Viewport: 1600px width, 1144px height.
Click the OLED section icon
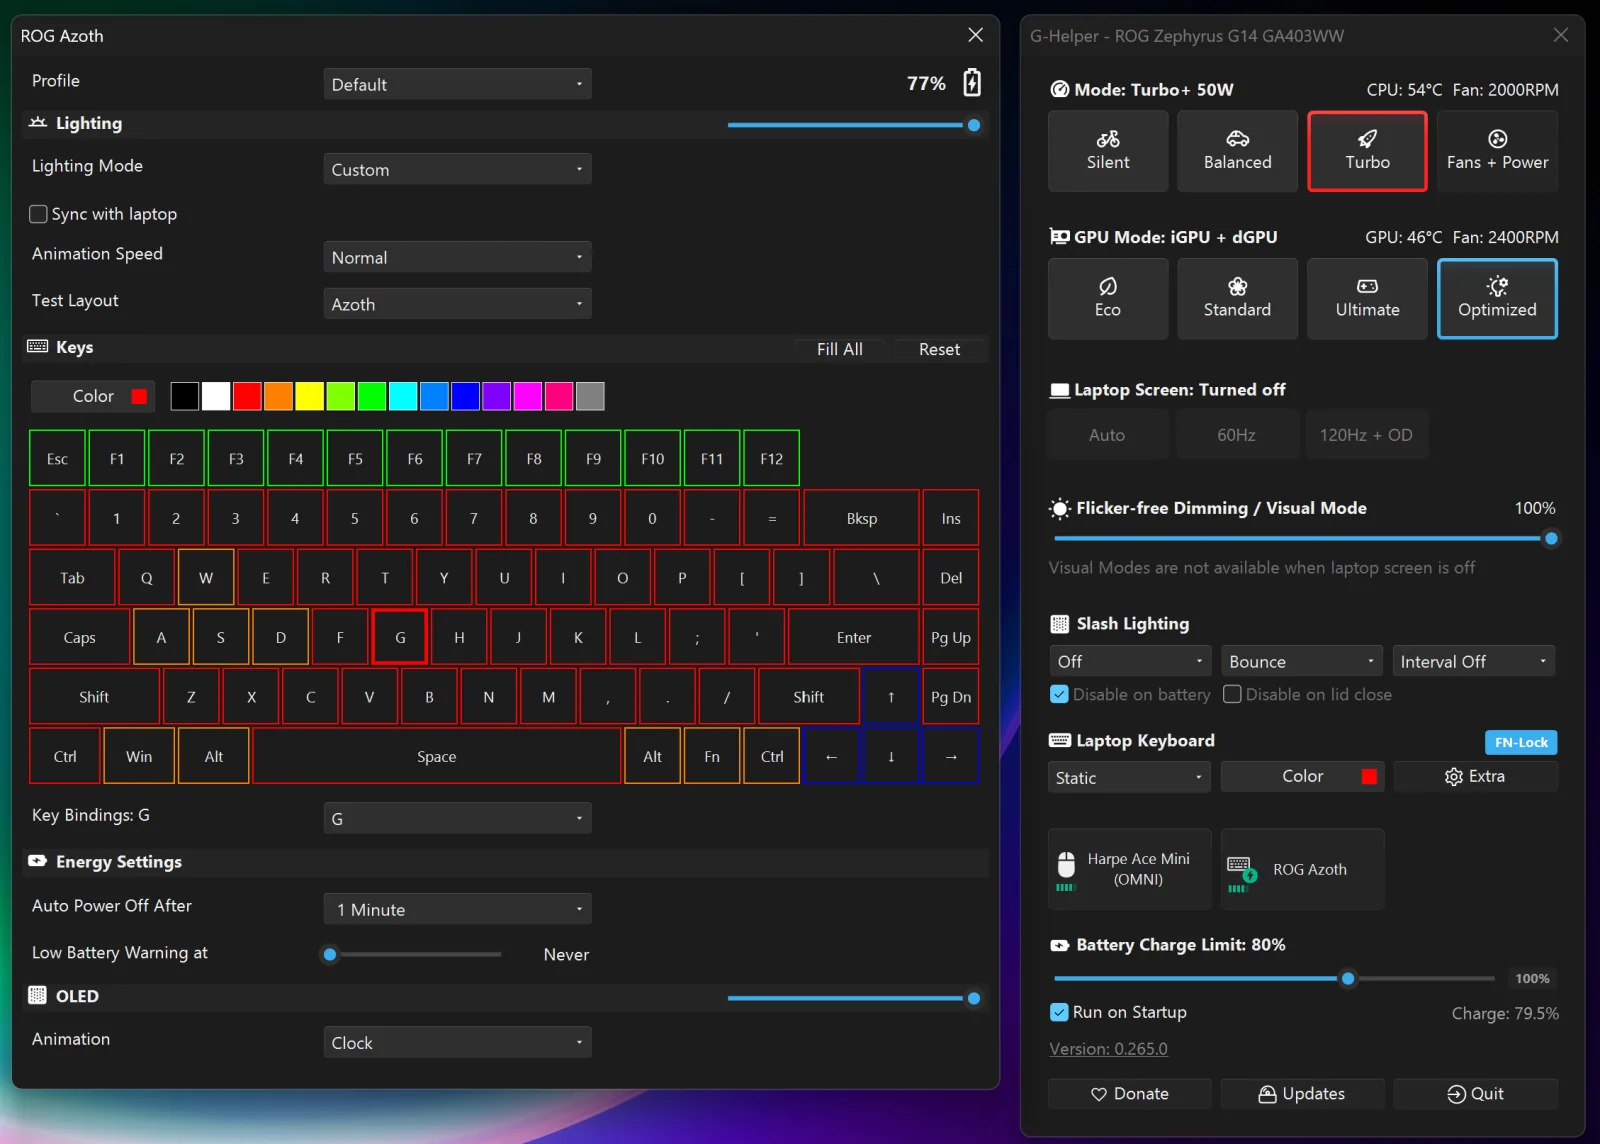tap(38, 995)
